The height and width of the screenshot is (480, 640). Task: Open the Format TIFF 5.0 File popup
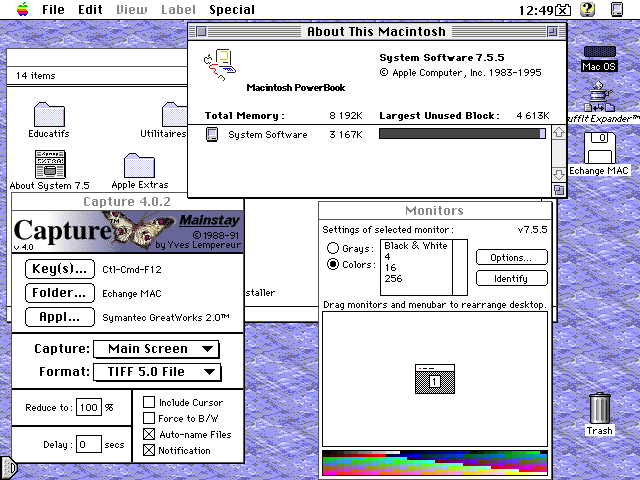[x=157, y=372]
